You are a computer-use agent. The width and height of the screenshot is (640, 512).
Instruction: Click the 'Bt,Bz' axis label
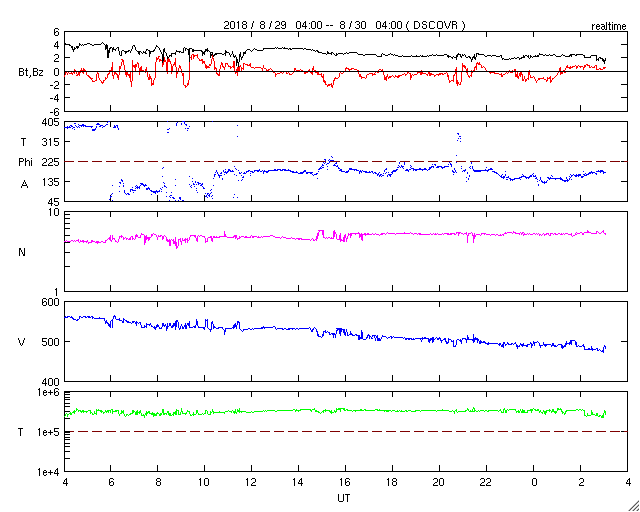coord(31,71)
